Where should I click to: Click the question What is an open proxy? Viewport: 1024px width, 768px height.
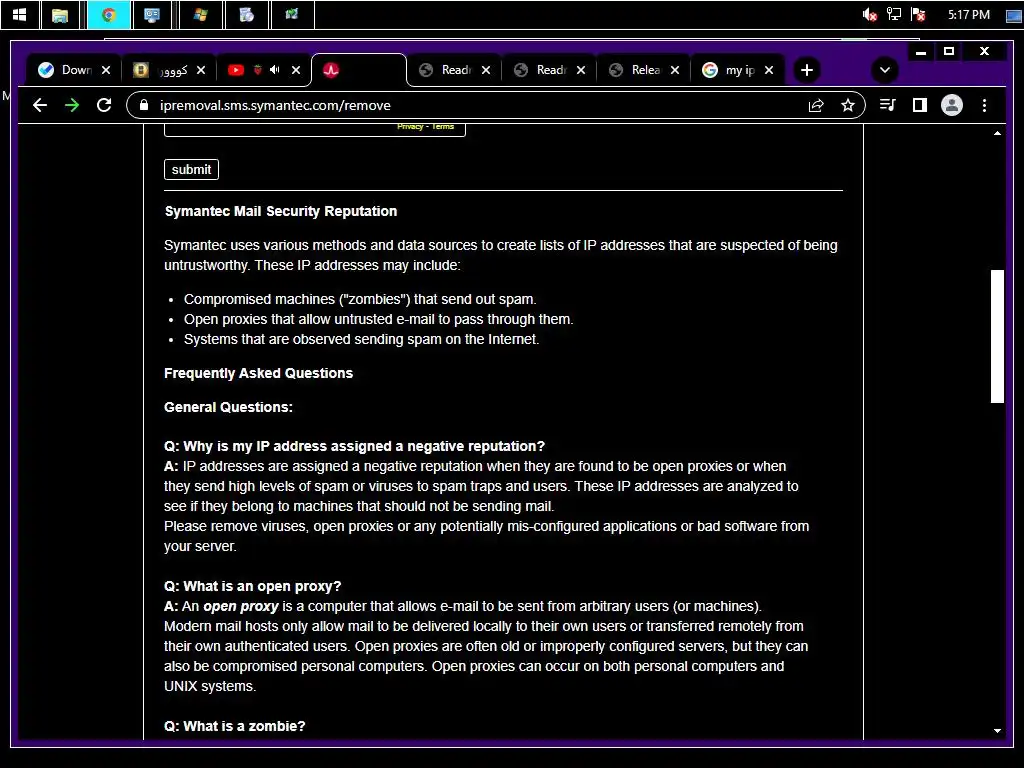[253, 586]
